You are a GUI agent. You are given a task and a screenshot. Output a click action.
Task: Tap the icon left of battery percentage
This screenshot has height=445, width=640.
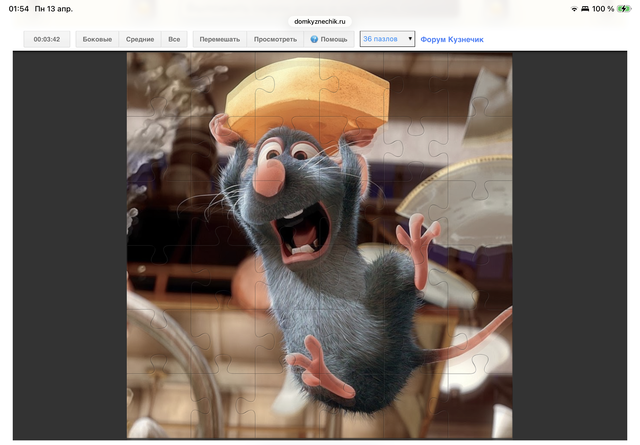585,9
